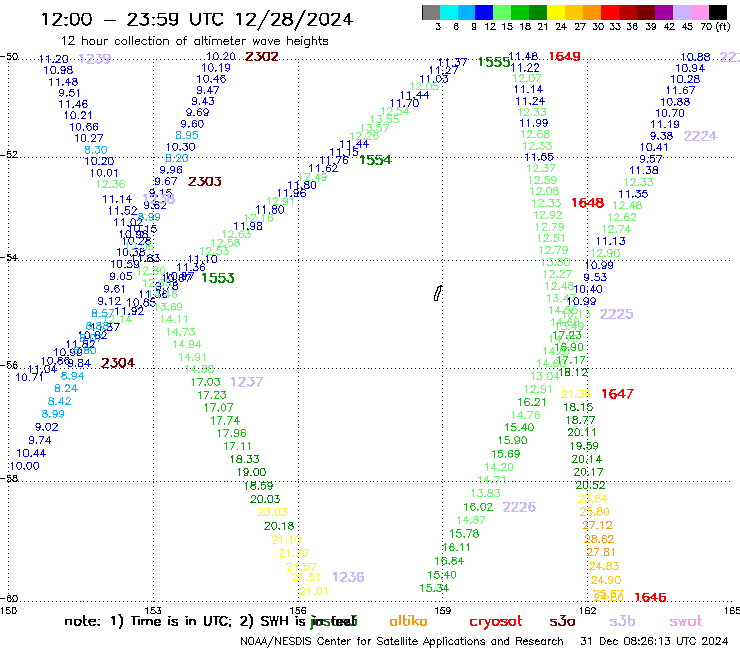
Task: Click the longitude axis label '156'
Action: click(298, 610)
